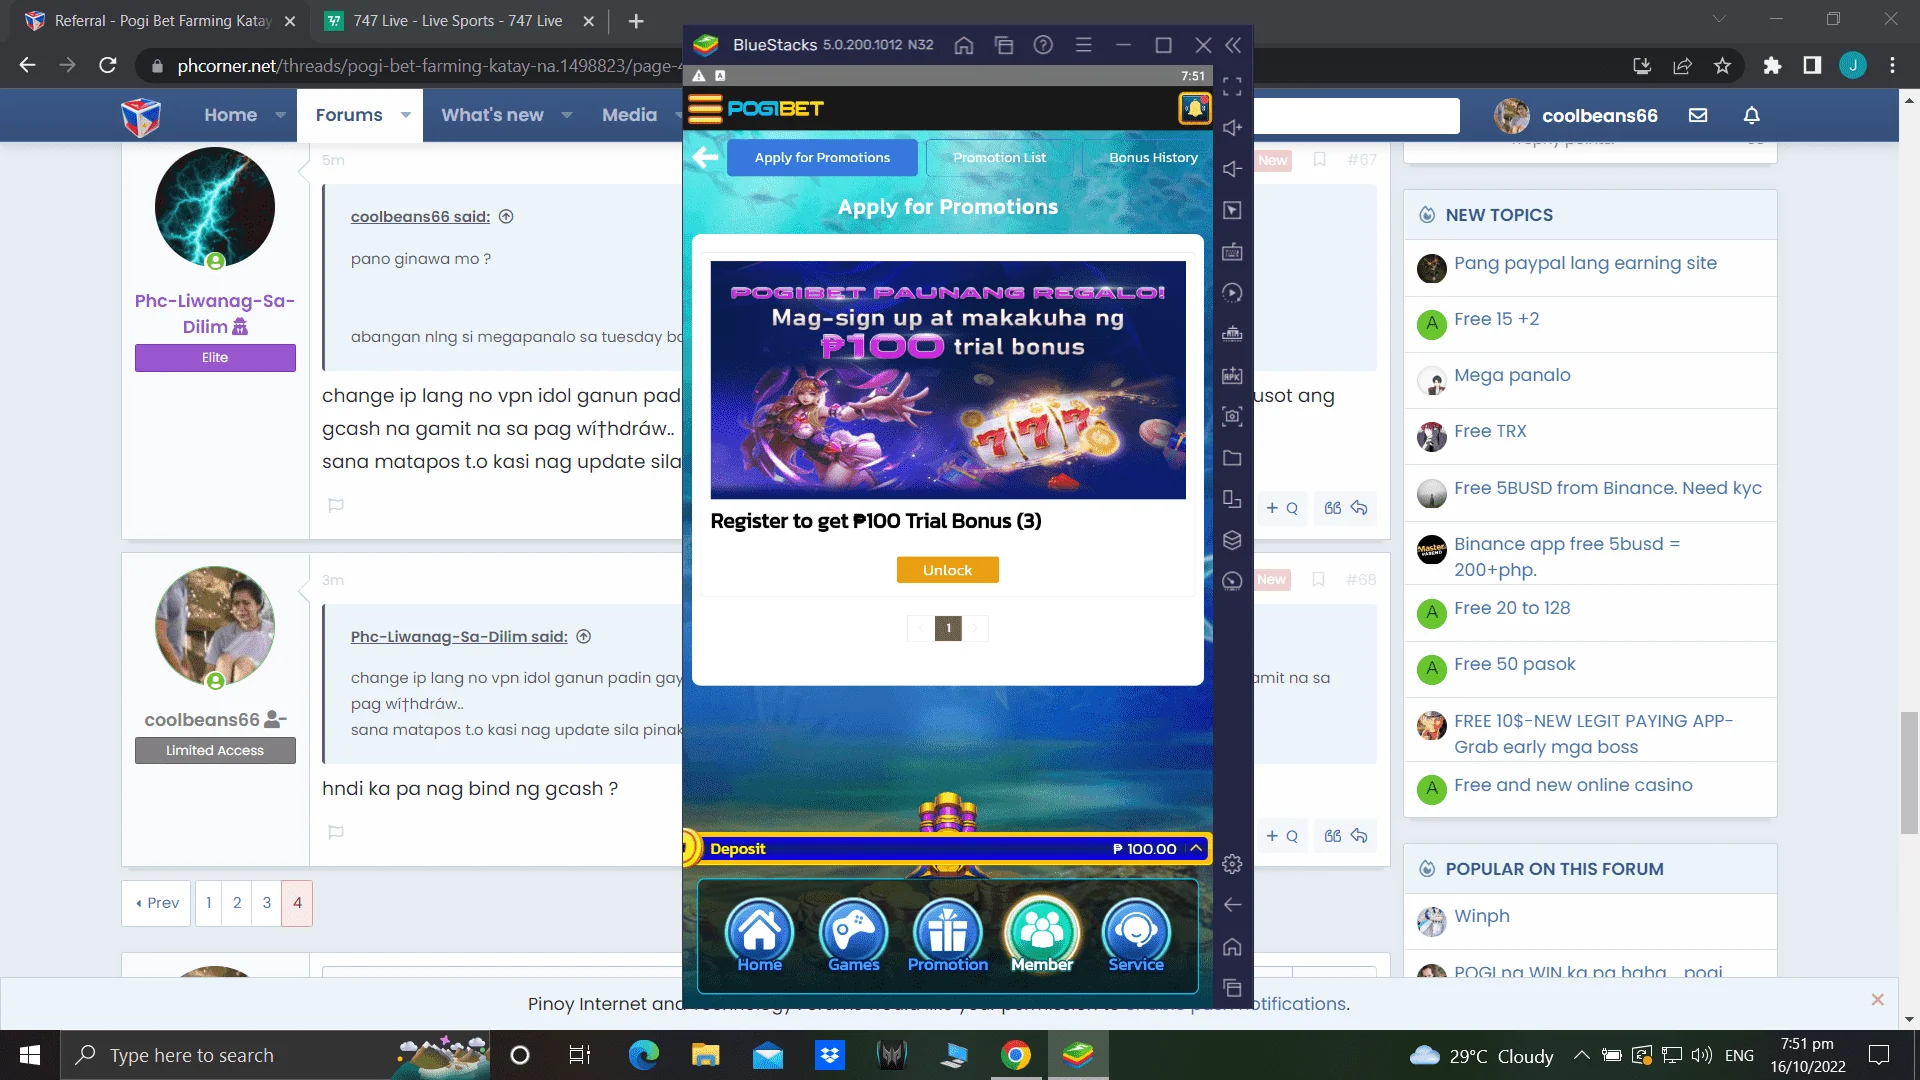Bookmark this page with Chrome star icon

click(1722, 66)
